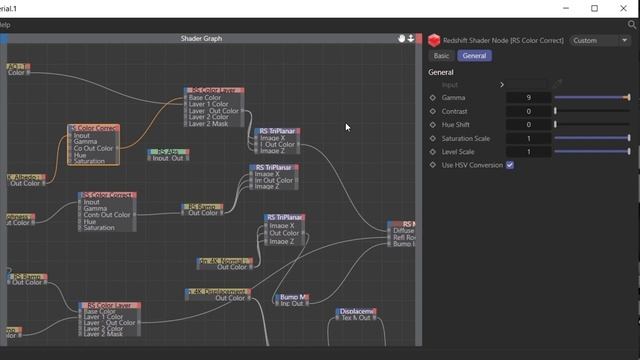Adjust the Saturation Scale slider

(592, 138)
